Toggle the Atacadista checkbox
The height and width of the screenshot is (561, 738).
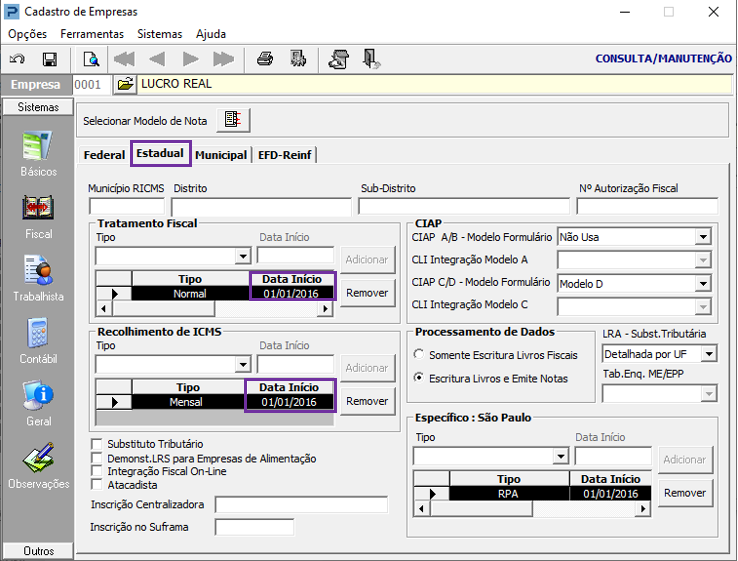pyautogui.click(x=96, y=484)
